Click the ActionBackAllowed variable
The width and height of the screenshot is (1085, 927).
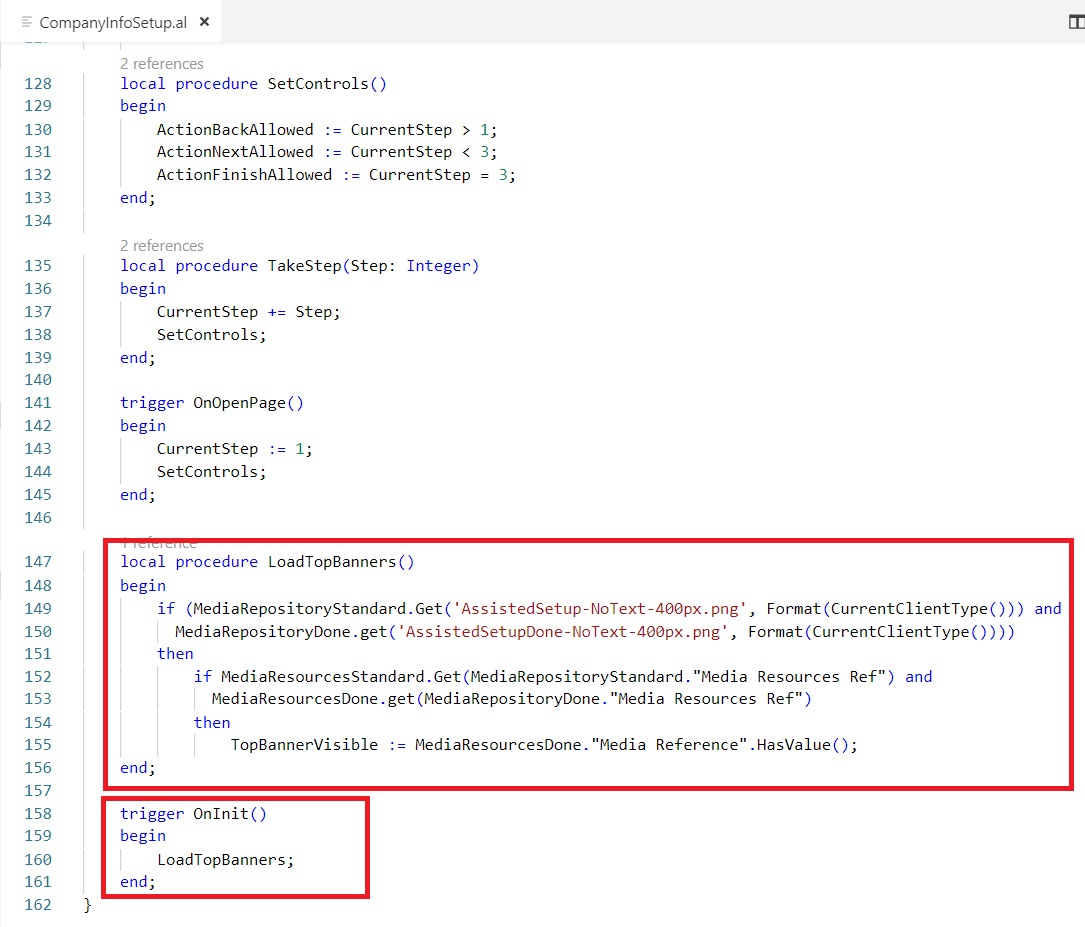click(x=235, y=130)
